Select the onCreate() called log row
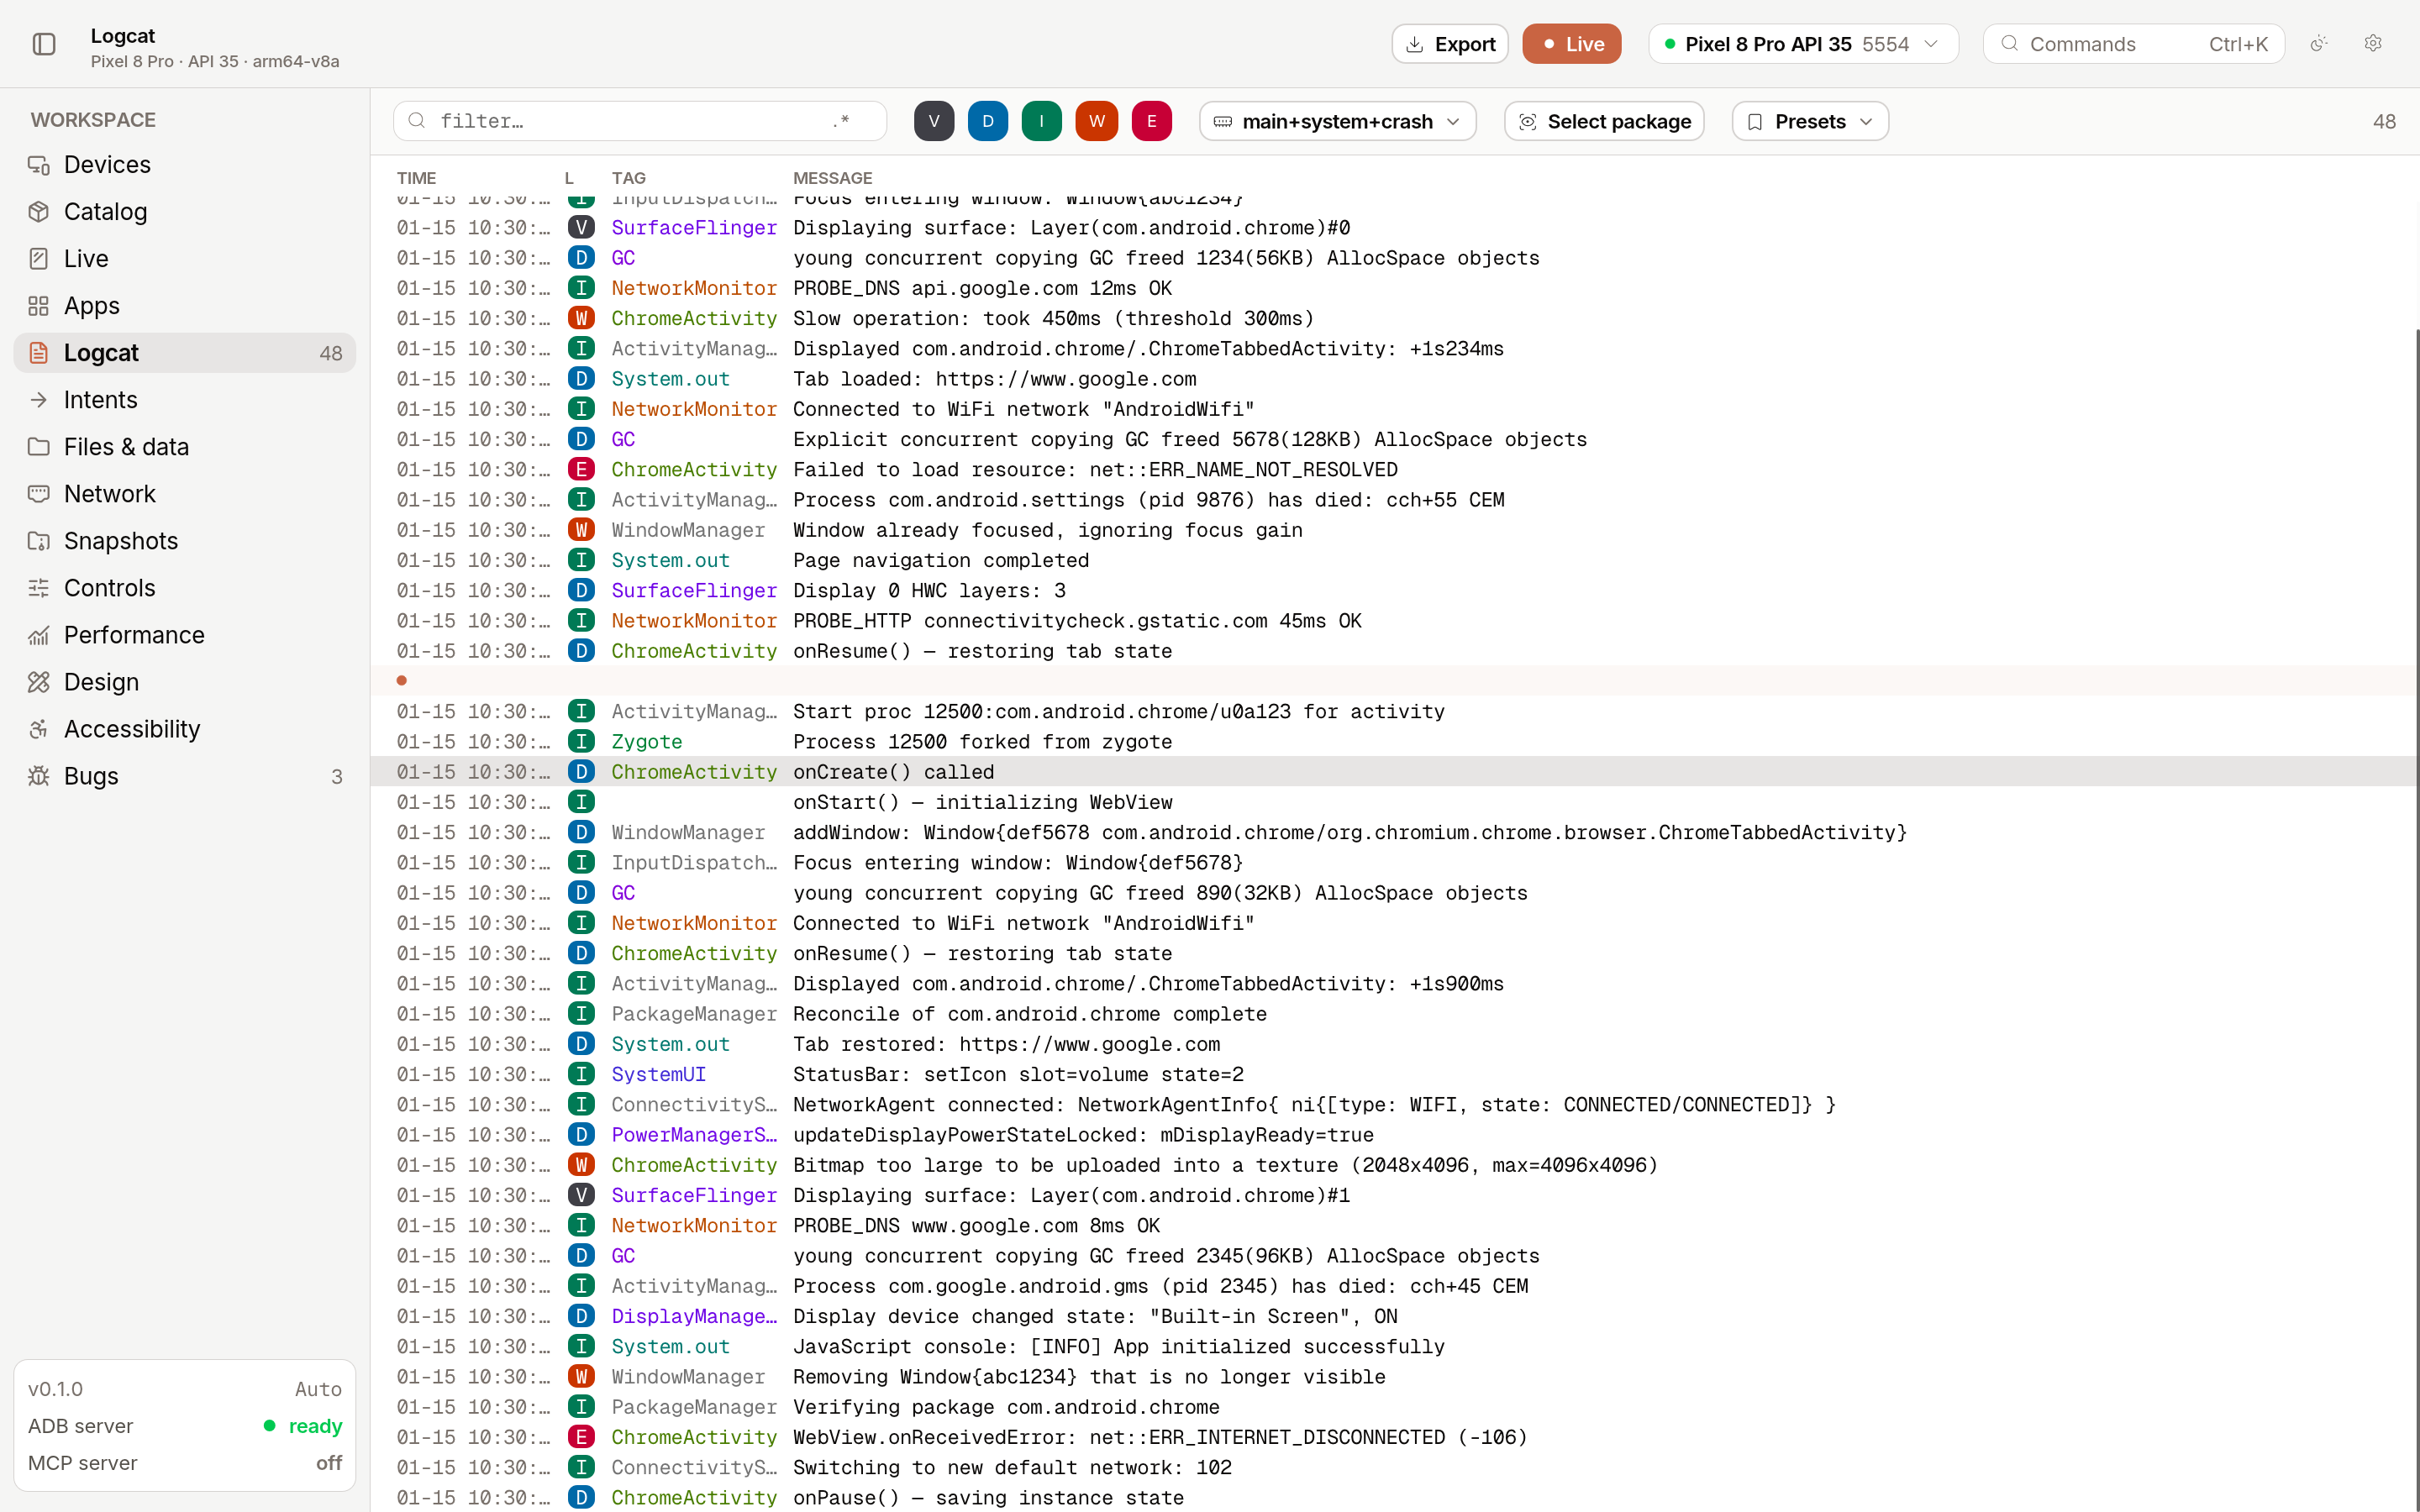Viewport: 2420px width, 1512px height. pos(1393,771)
